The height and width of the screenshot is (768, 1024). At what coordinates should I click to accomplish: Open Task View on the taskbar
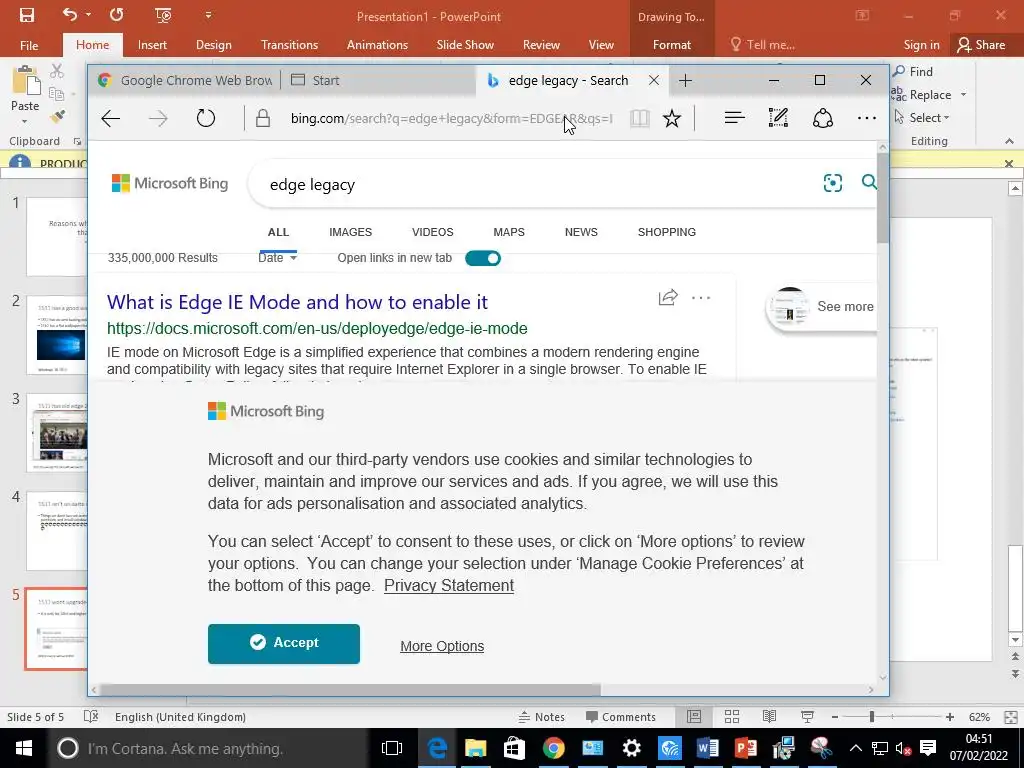coord(392,748)
